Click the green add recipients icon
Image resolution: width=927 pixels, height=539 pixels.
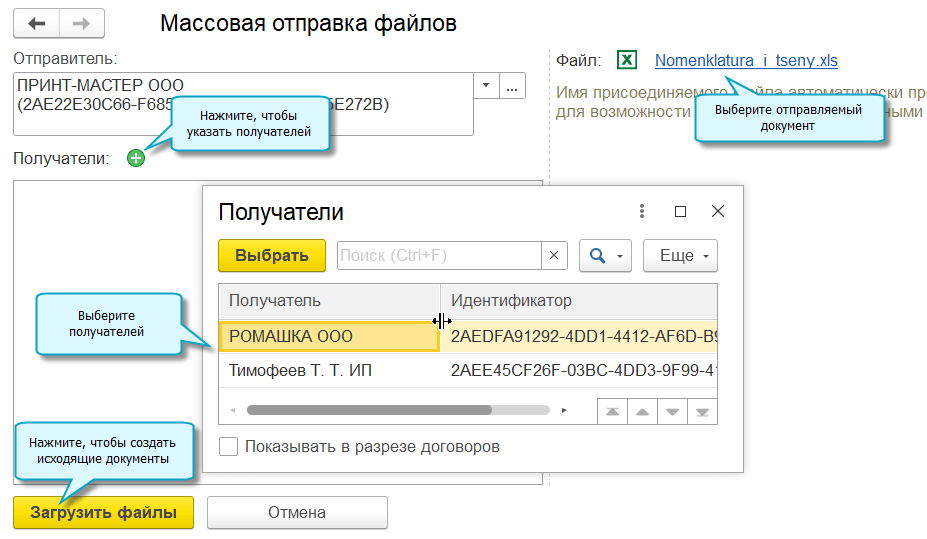pos(136,158)
